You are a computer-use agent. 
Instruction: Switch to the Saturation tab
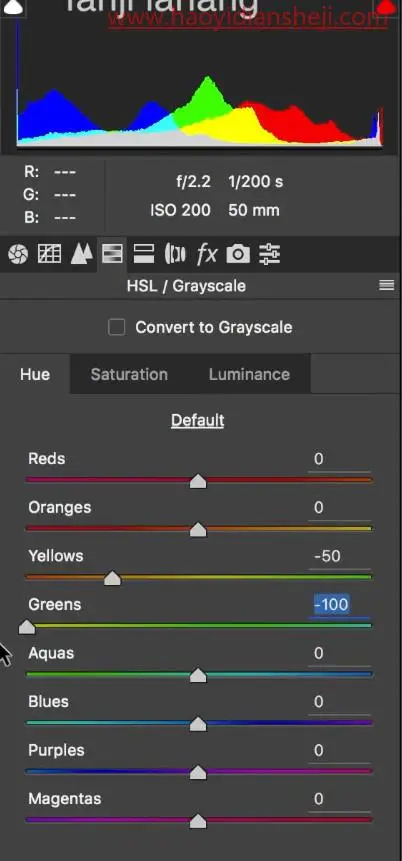[x=129, y=374]
